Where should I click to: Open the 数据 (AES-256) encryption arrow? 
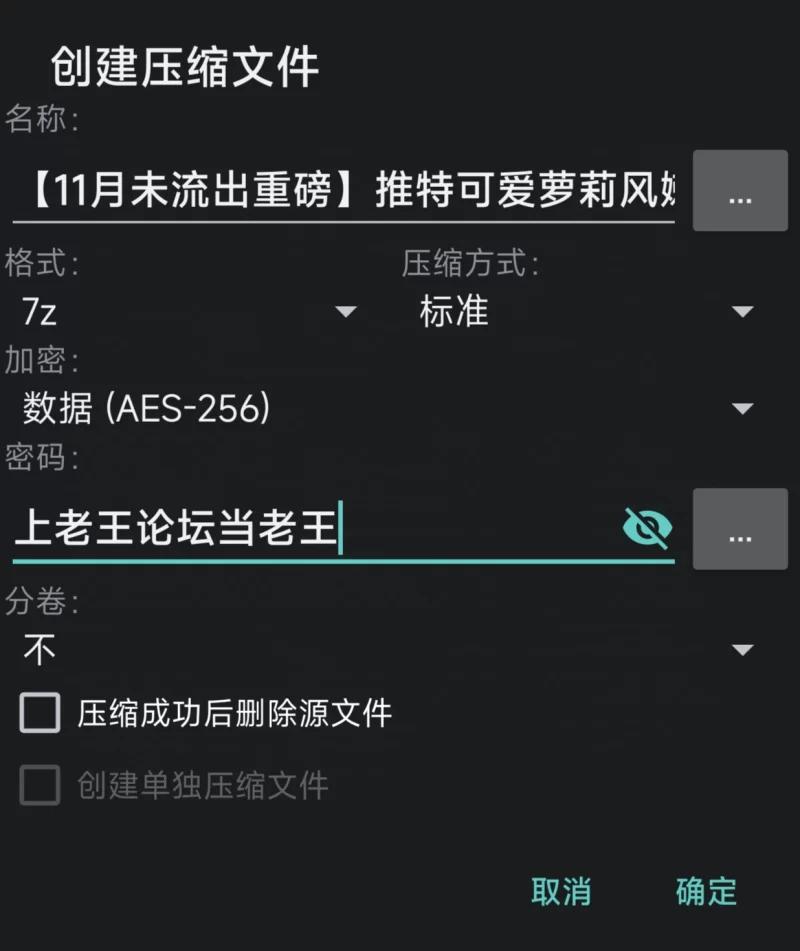click(742, 408)
